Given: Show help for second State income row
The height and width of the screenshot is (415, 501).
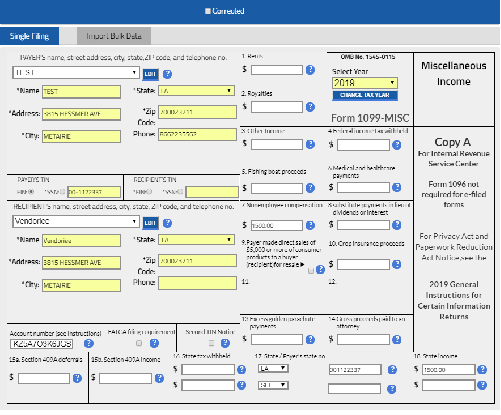Looking at the screenshot, I should [482, 385].
